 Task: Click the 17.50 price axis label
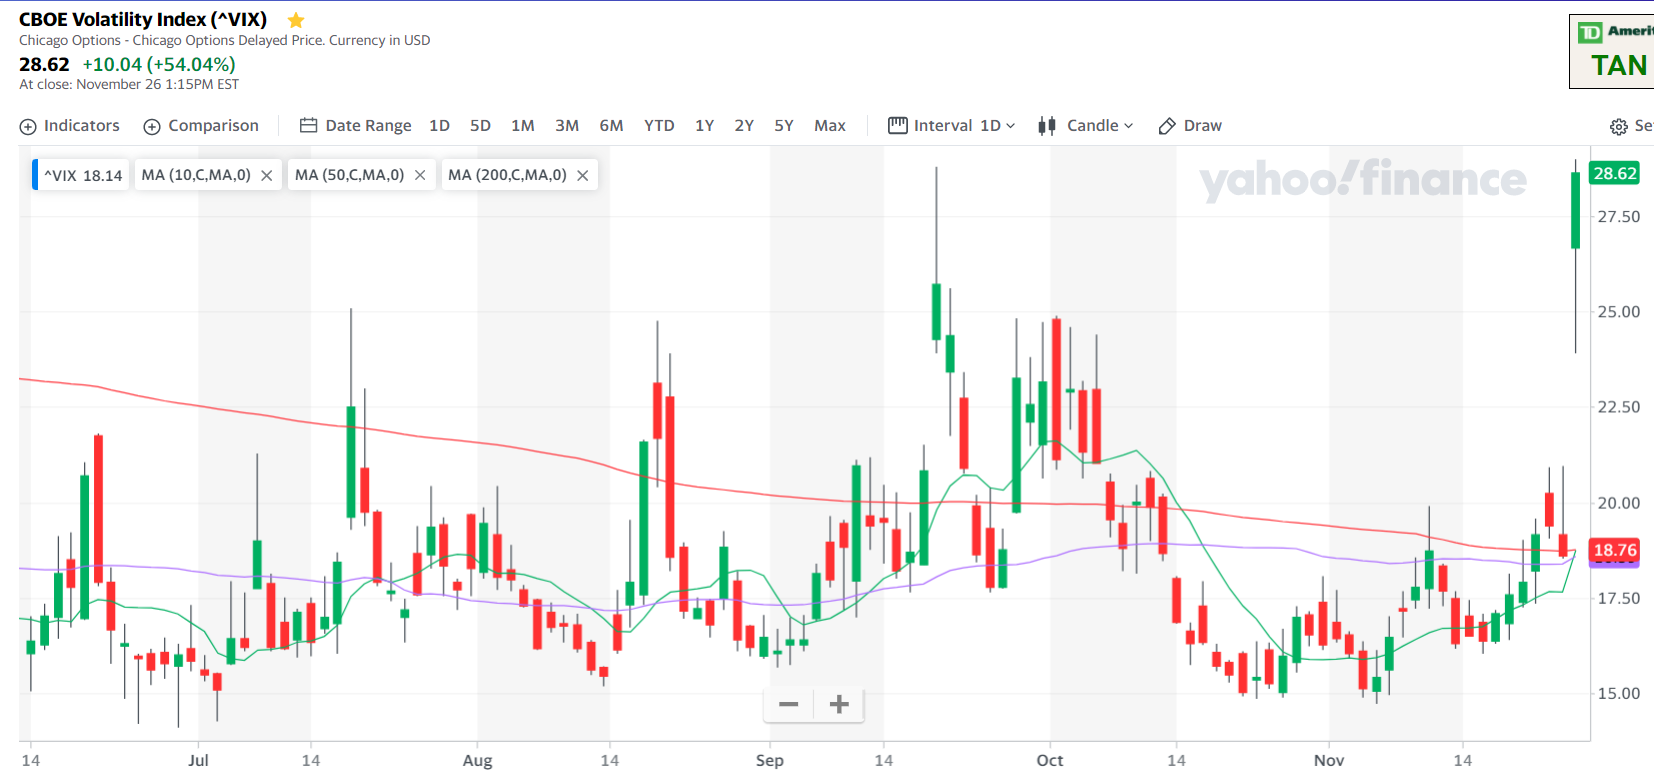tap(1618, 598)
